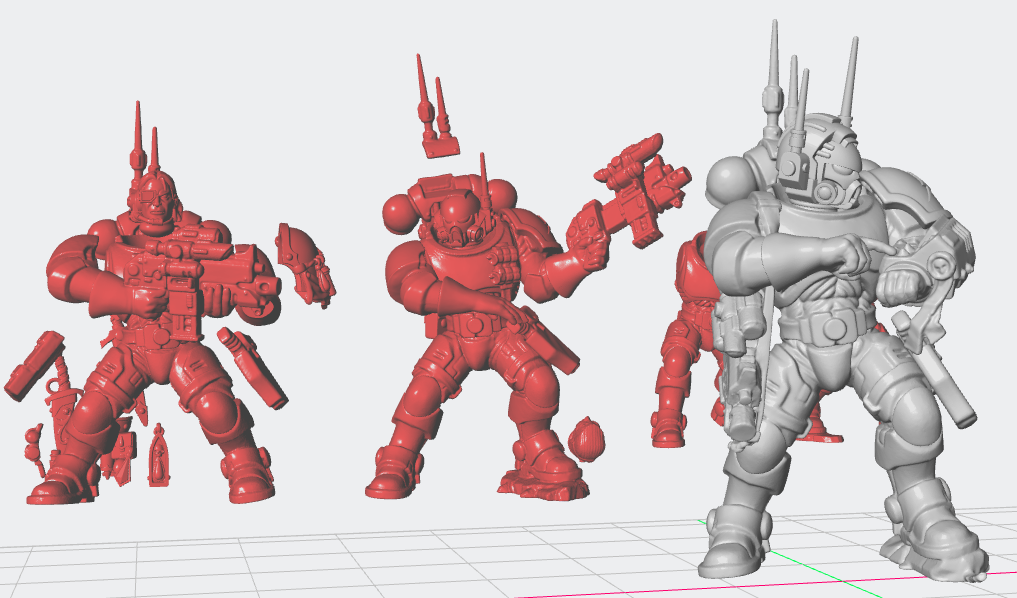Screen dimensions: 1017x598
Task: Select the long weapon part at far left
Action: click(34, 366)
